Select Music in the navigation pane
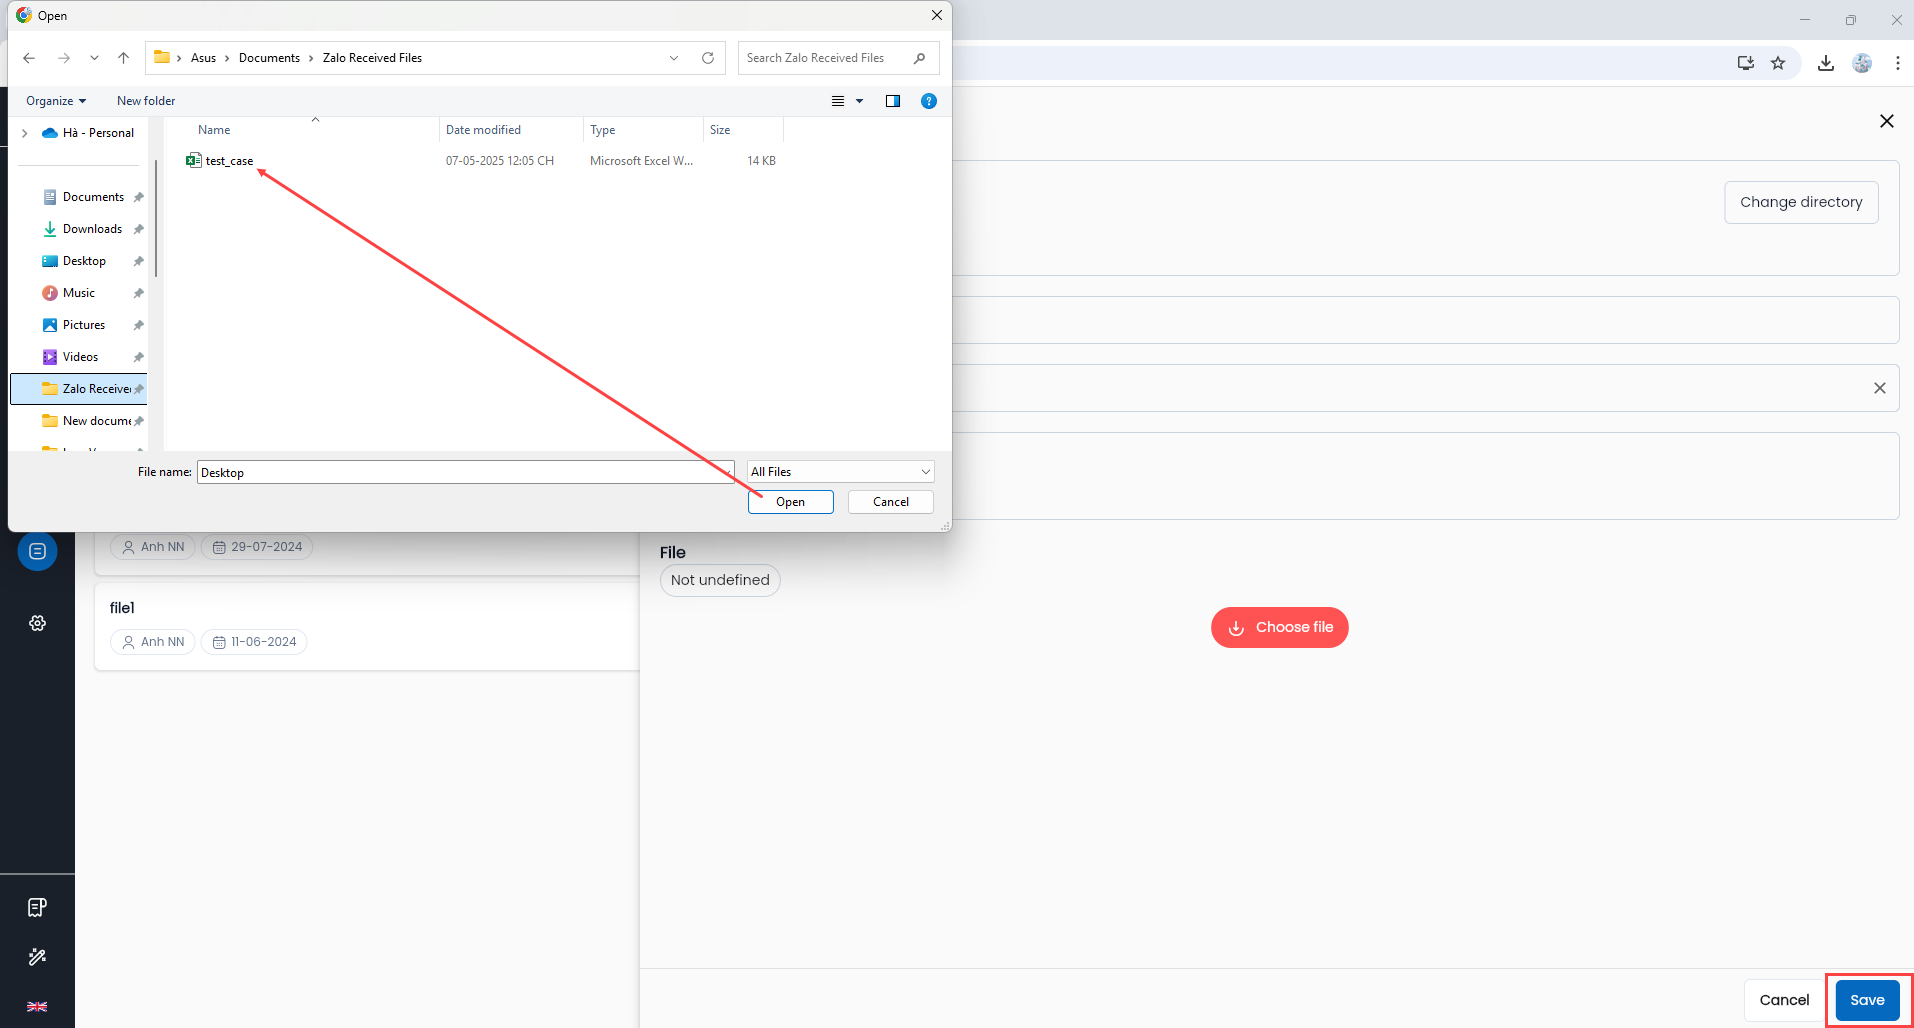 79,293
